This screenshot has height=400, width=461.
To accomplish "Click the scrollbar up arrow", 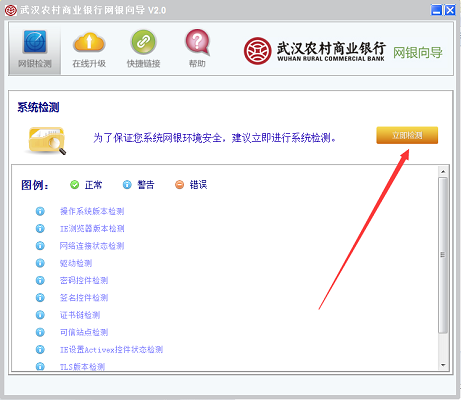I will [x=443, y=172].
